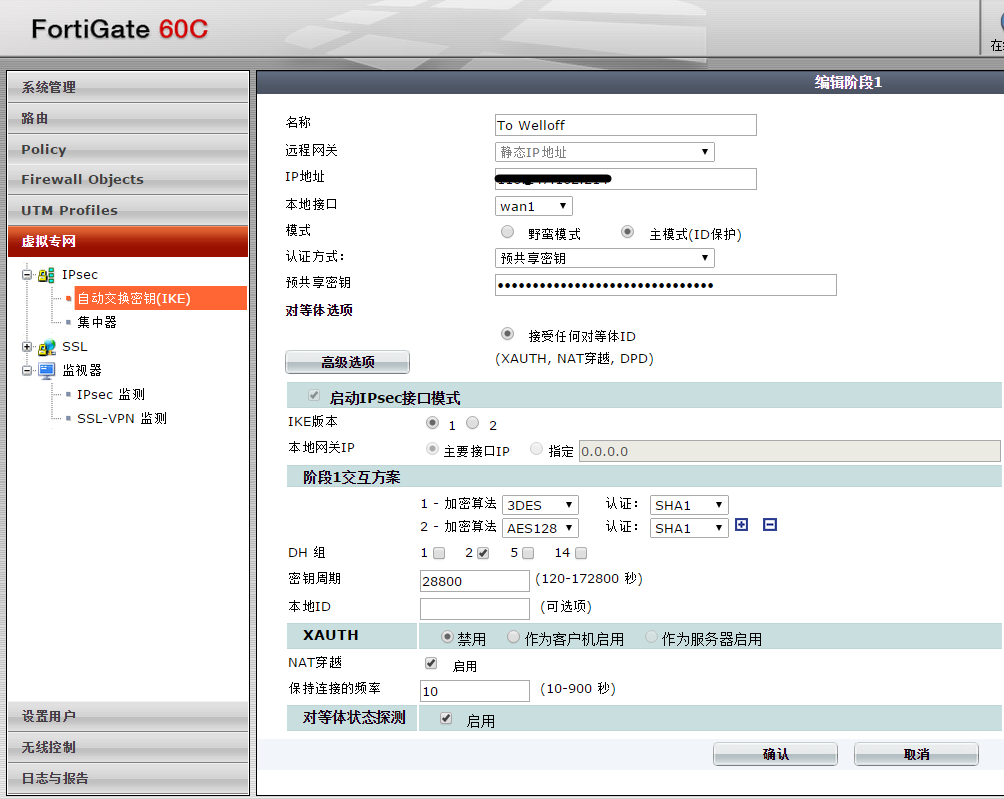Check DH group 5 checkbox

(528, 553)
